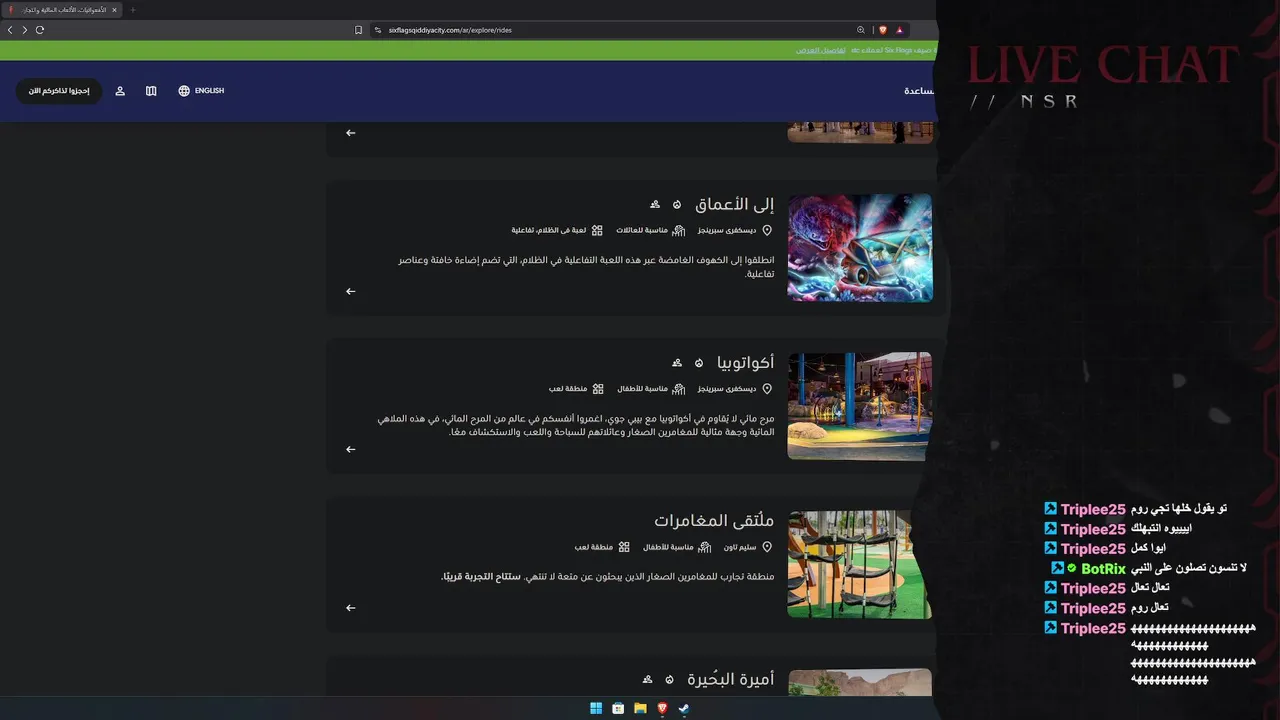This screenshot has height=720, width=1280.
Task: Open the إلى الأعماق ride arrow
Action: point(350,291)
